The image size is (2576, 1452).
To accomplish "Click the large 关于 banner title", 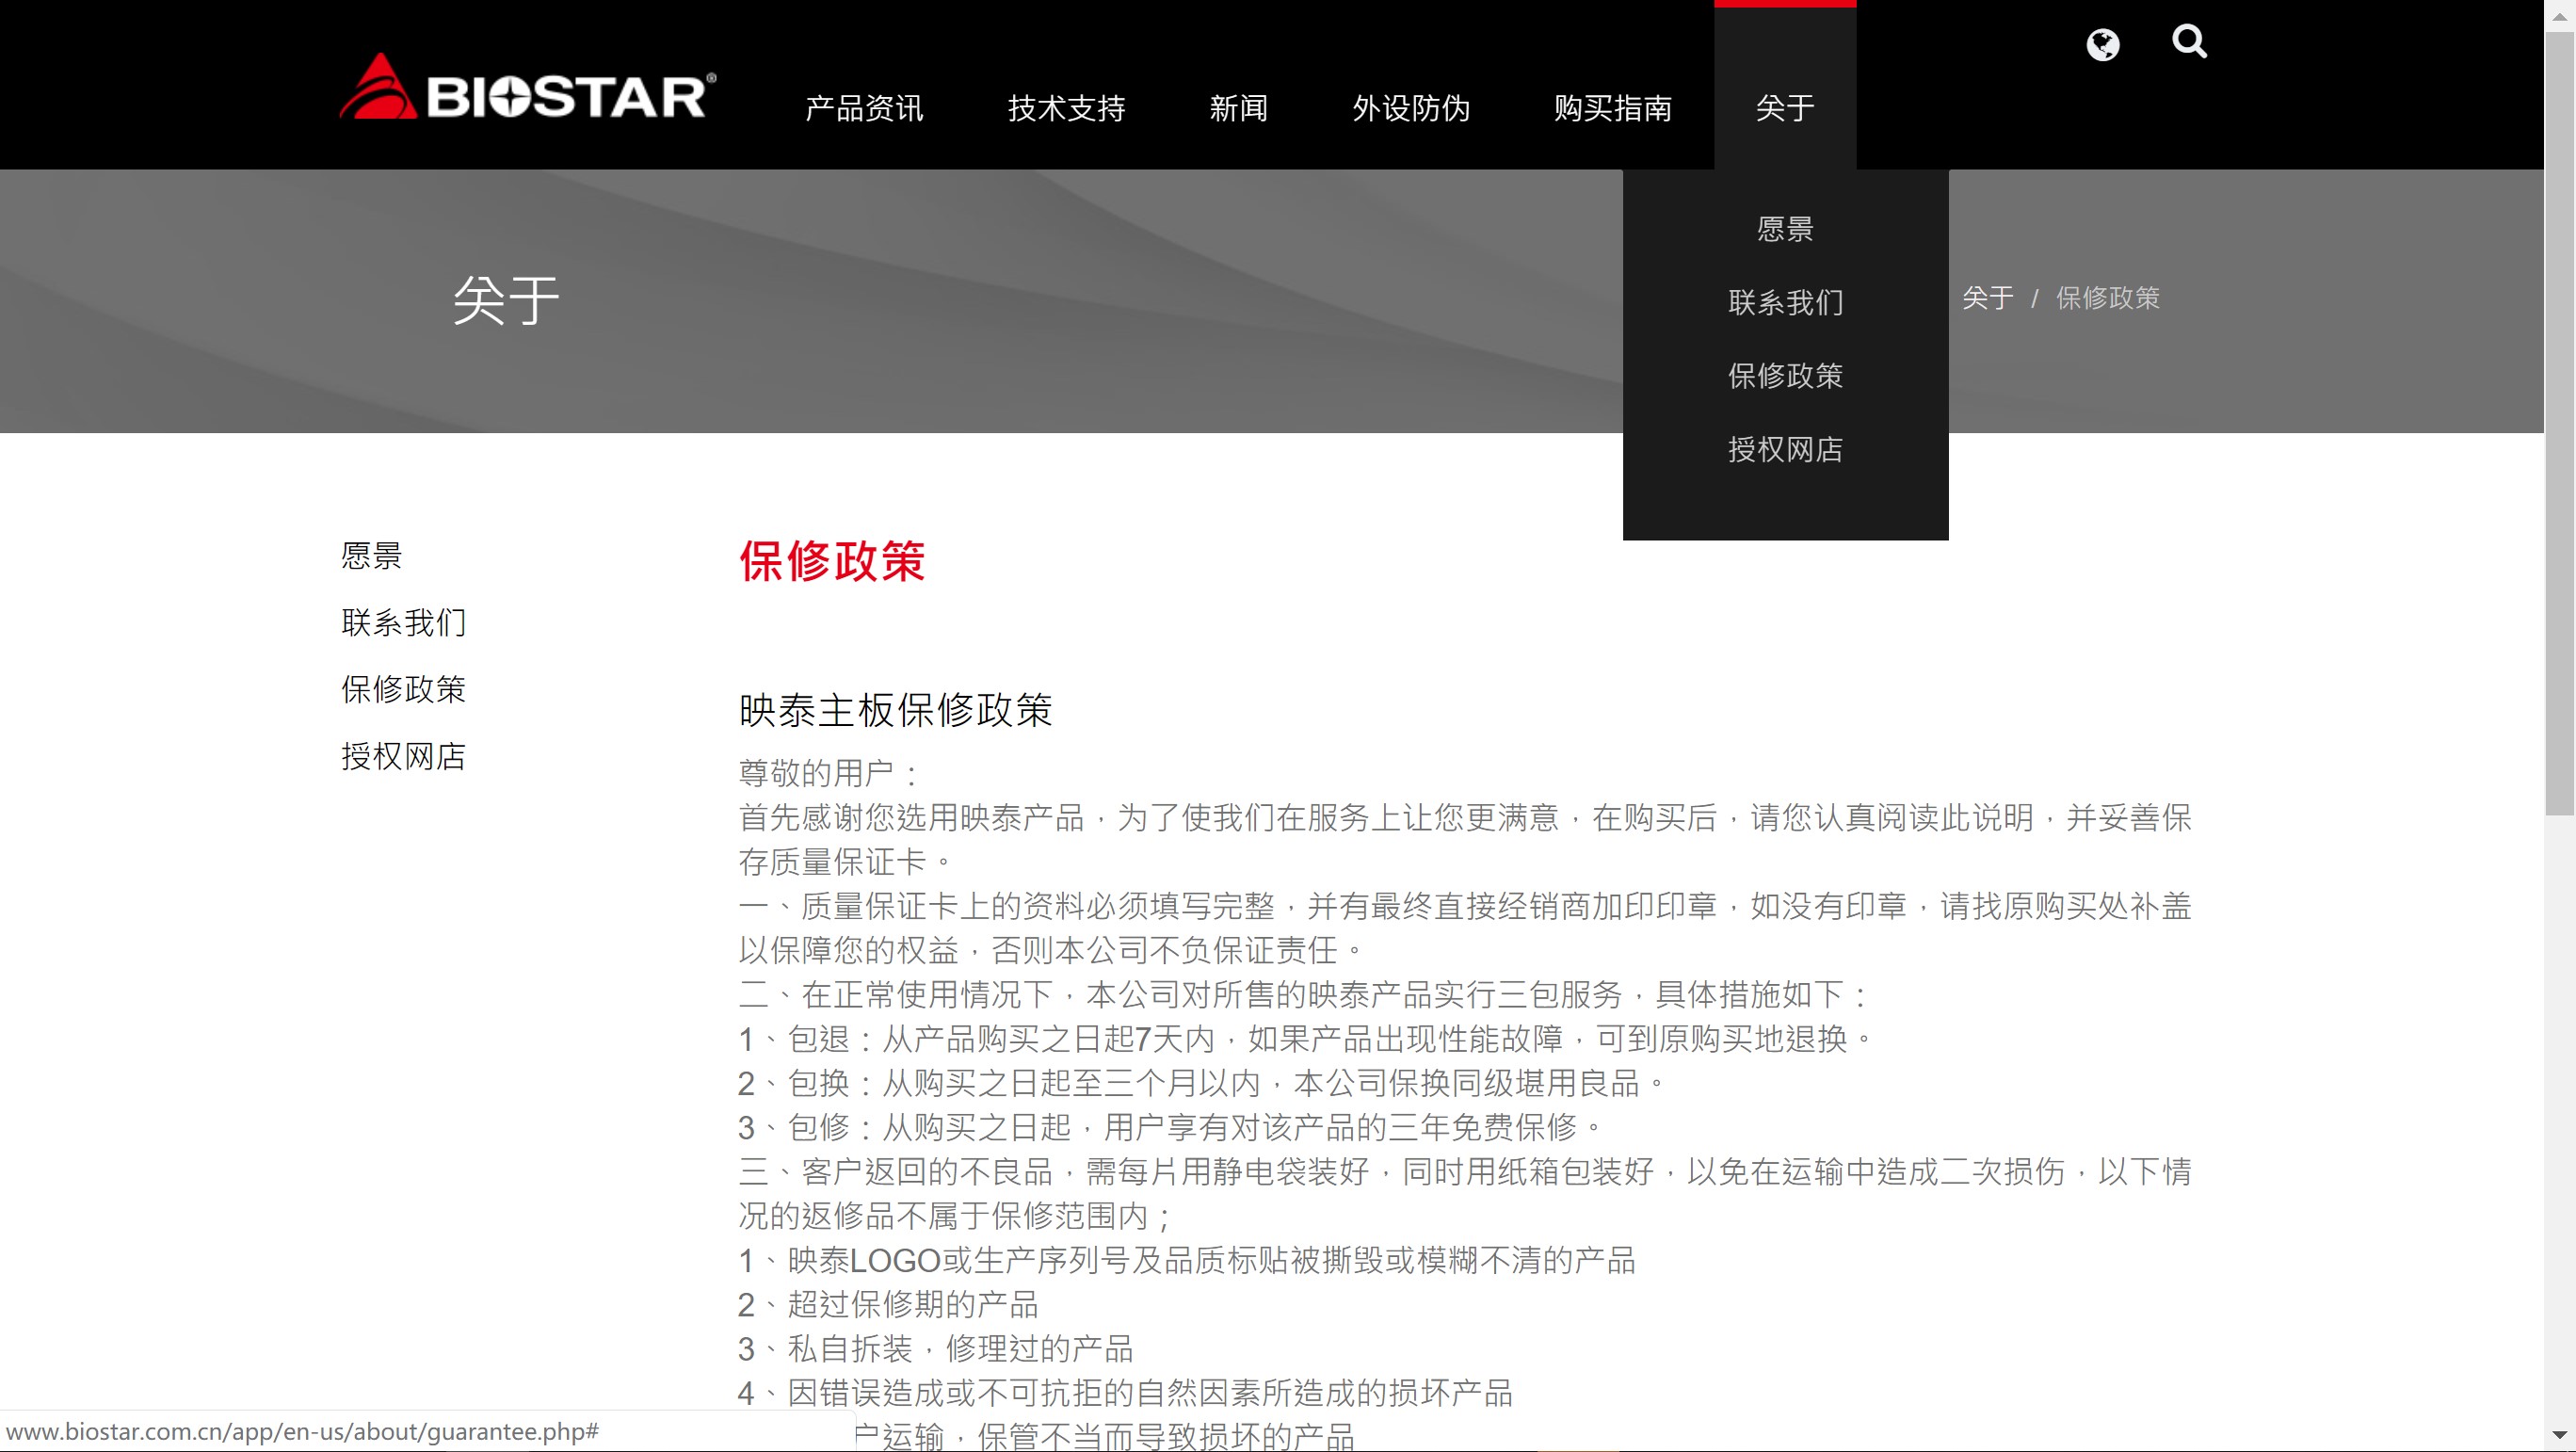I will click(x=505, y=300).
